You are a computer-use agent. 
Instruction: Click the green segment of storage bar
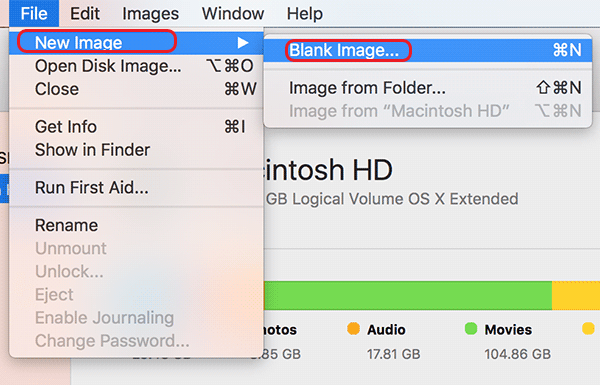(x=408, y=295)
